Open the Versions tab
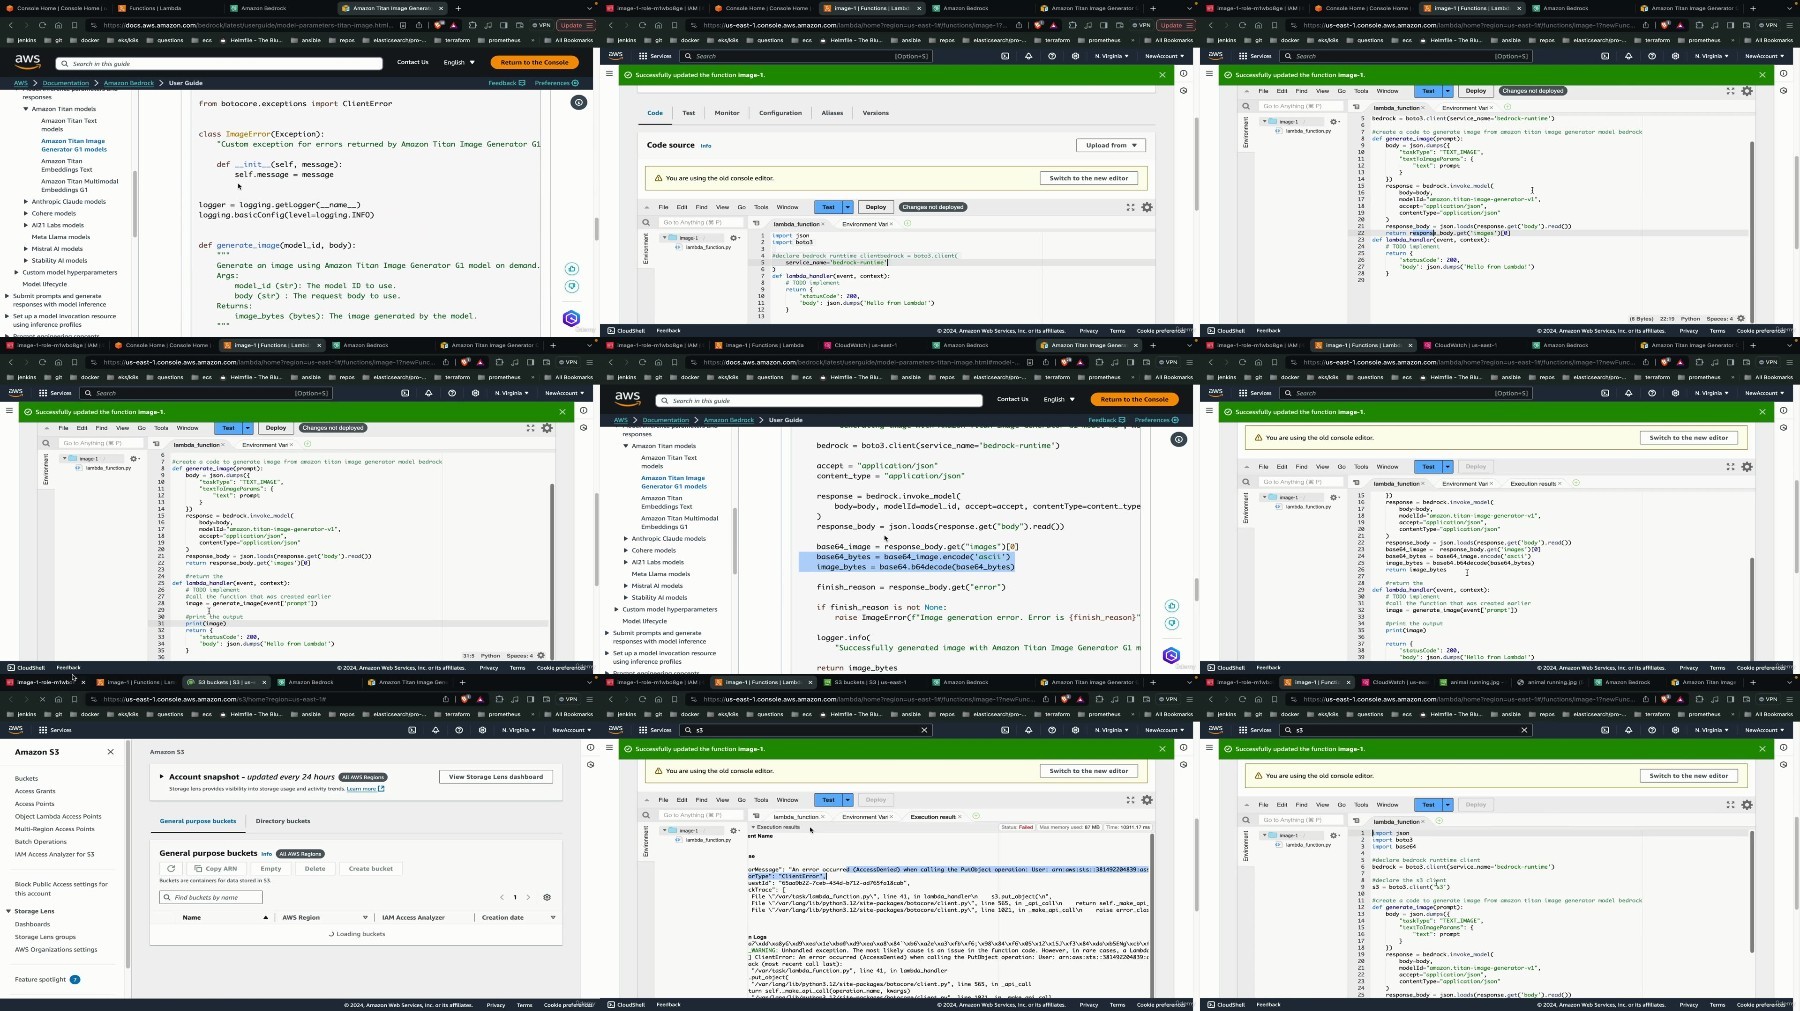Screen dimensions: 1800x1011 [x=875, y=113]
